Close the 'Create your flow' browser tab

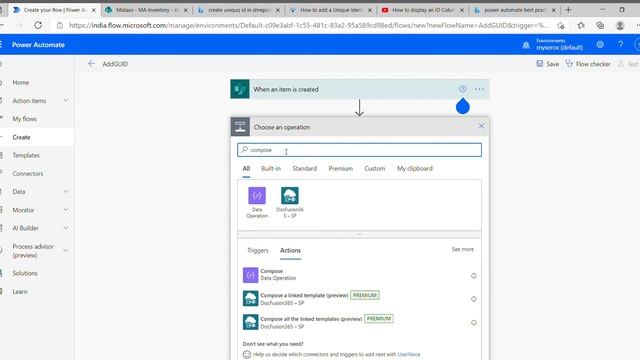click(93, 10)
